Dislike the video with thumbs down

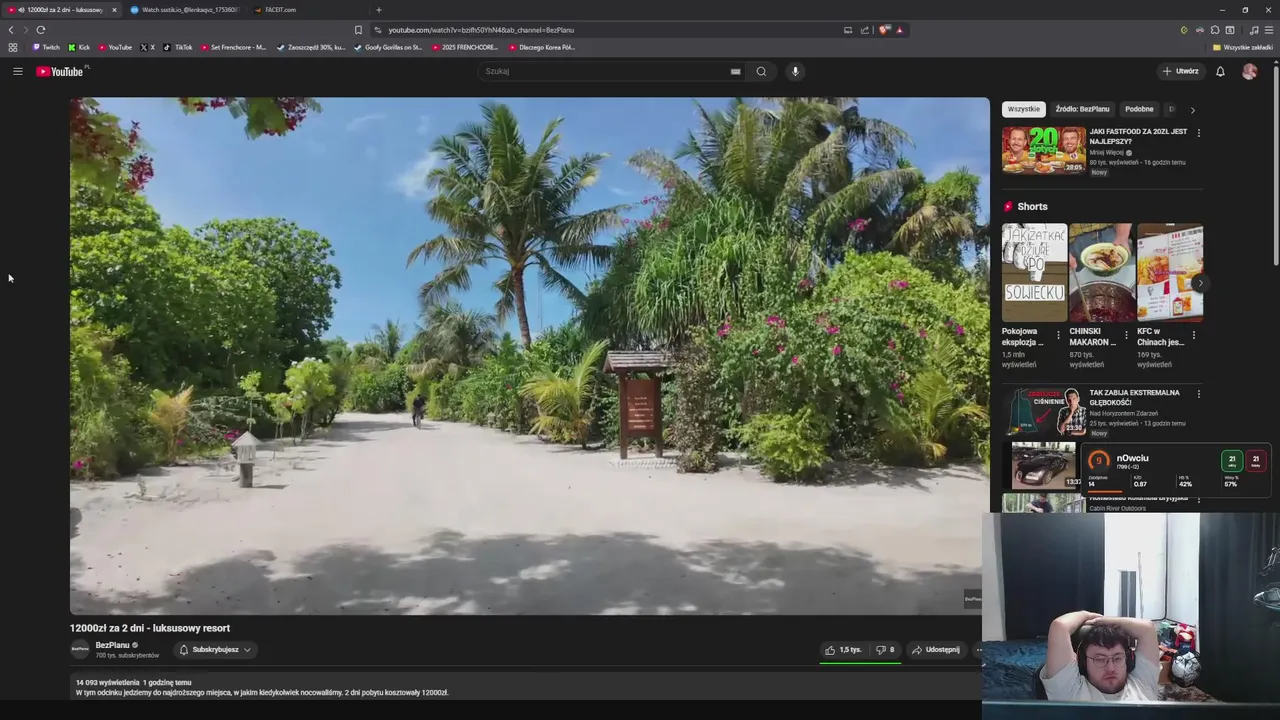tap(886, 650)
